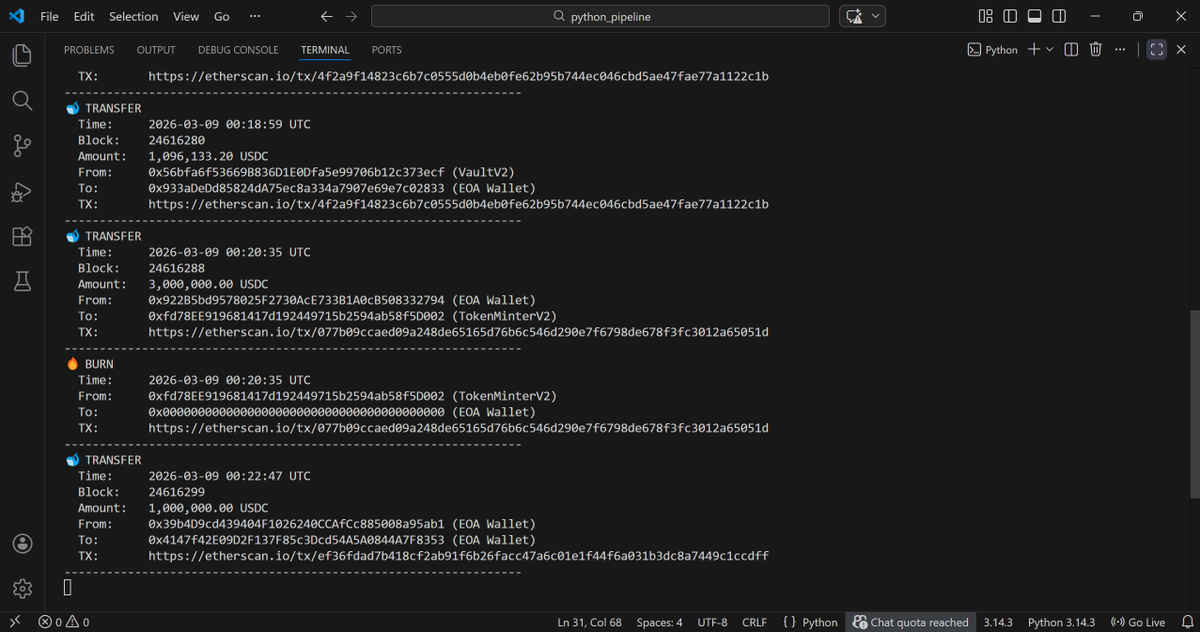This screenshot has width=1200, height=632.
Task: Change line endings via CRLF
Action: tap(754, 622)
